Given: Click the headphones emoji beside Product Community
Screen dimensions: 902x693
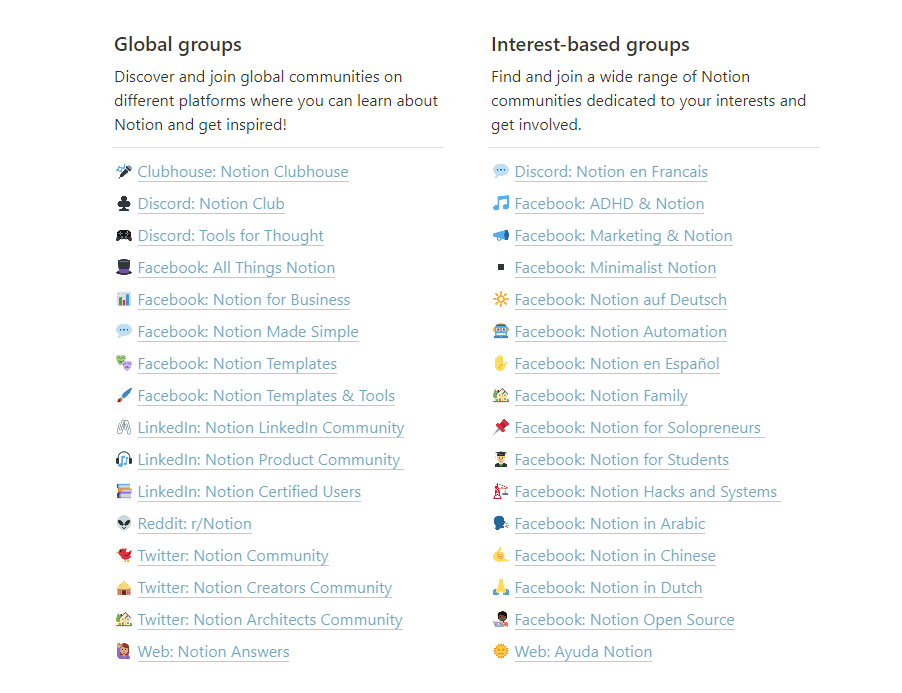Looking at the screenshot, I should pos(124,460).
